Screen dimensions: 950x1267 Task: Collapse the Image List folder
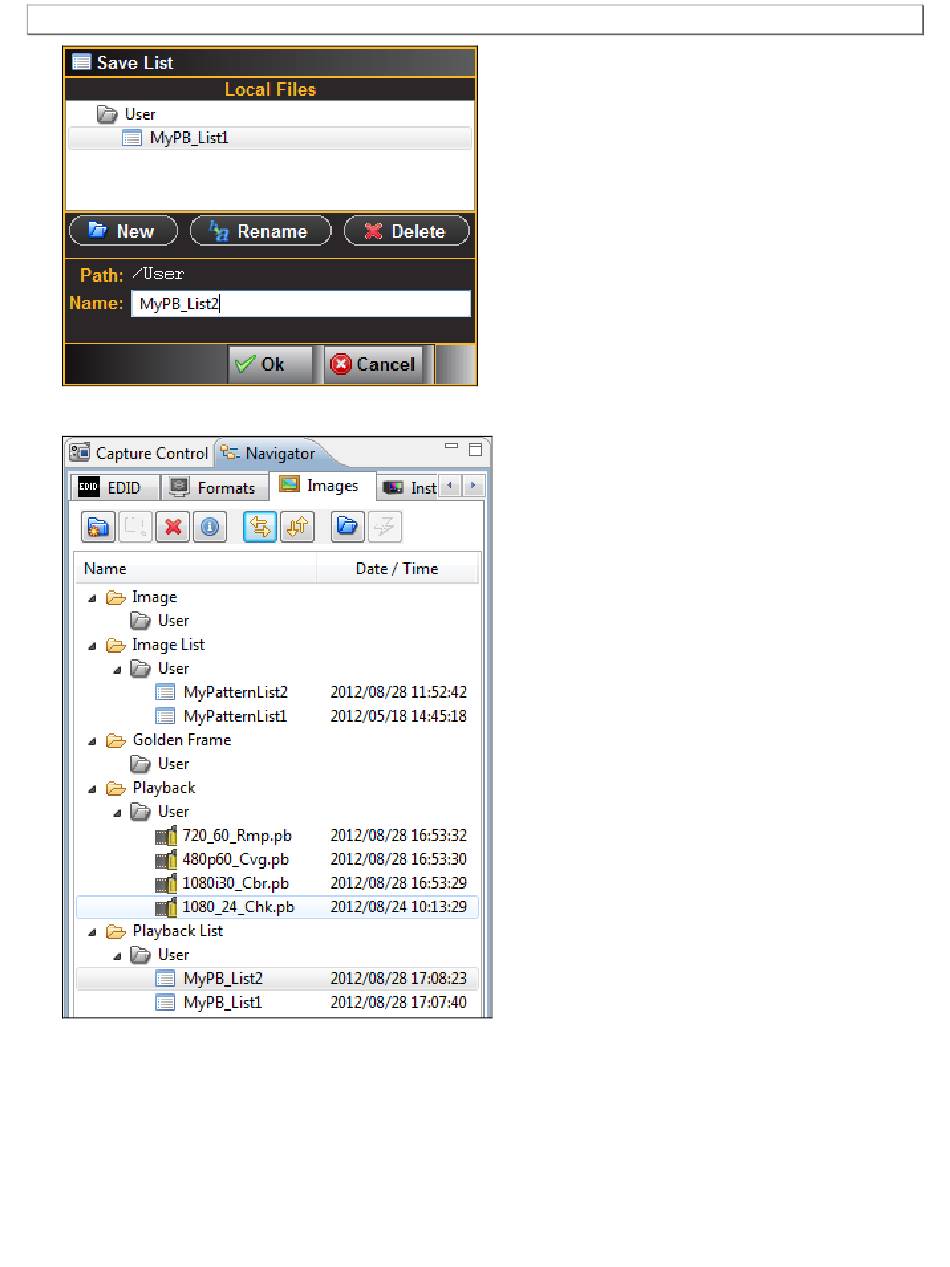(x=93, y=645)
